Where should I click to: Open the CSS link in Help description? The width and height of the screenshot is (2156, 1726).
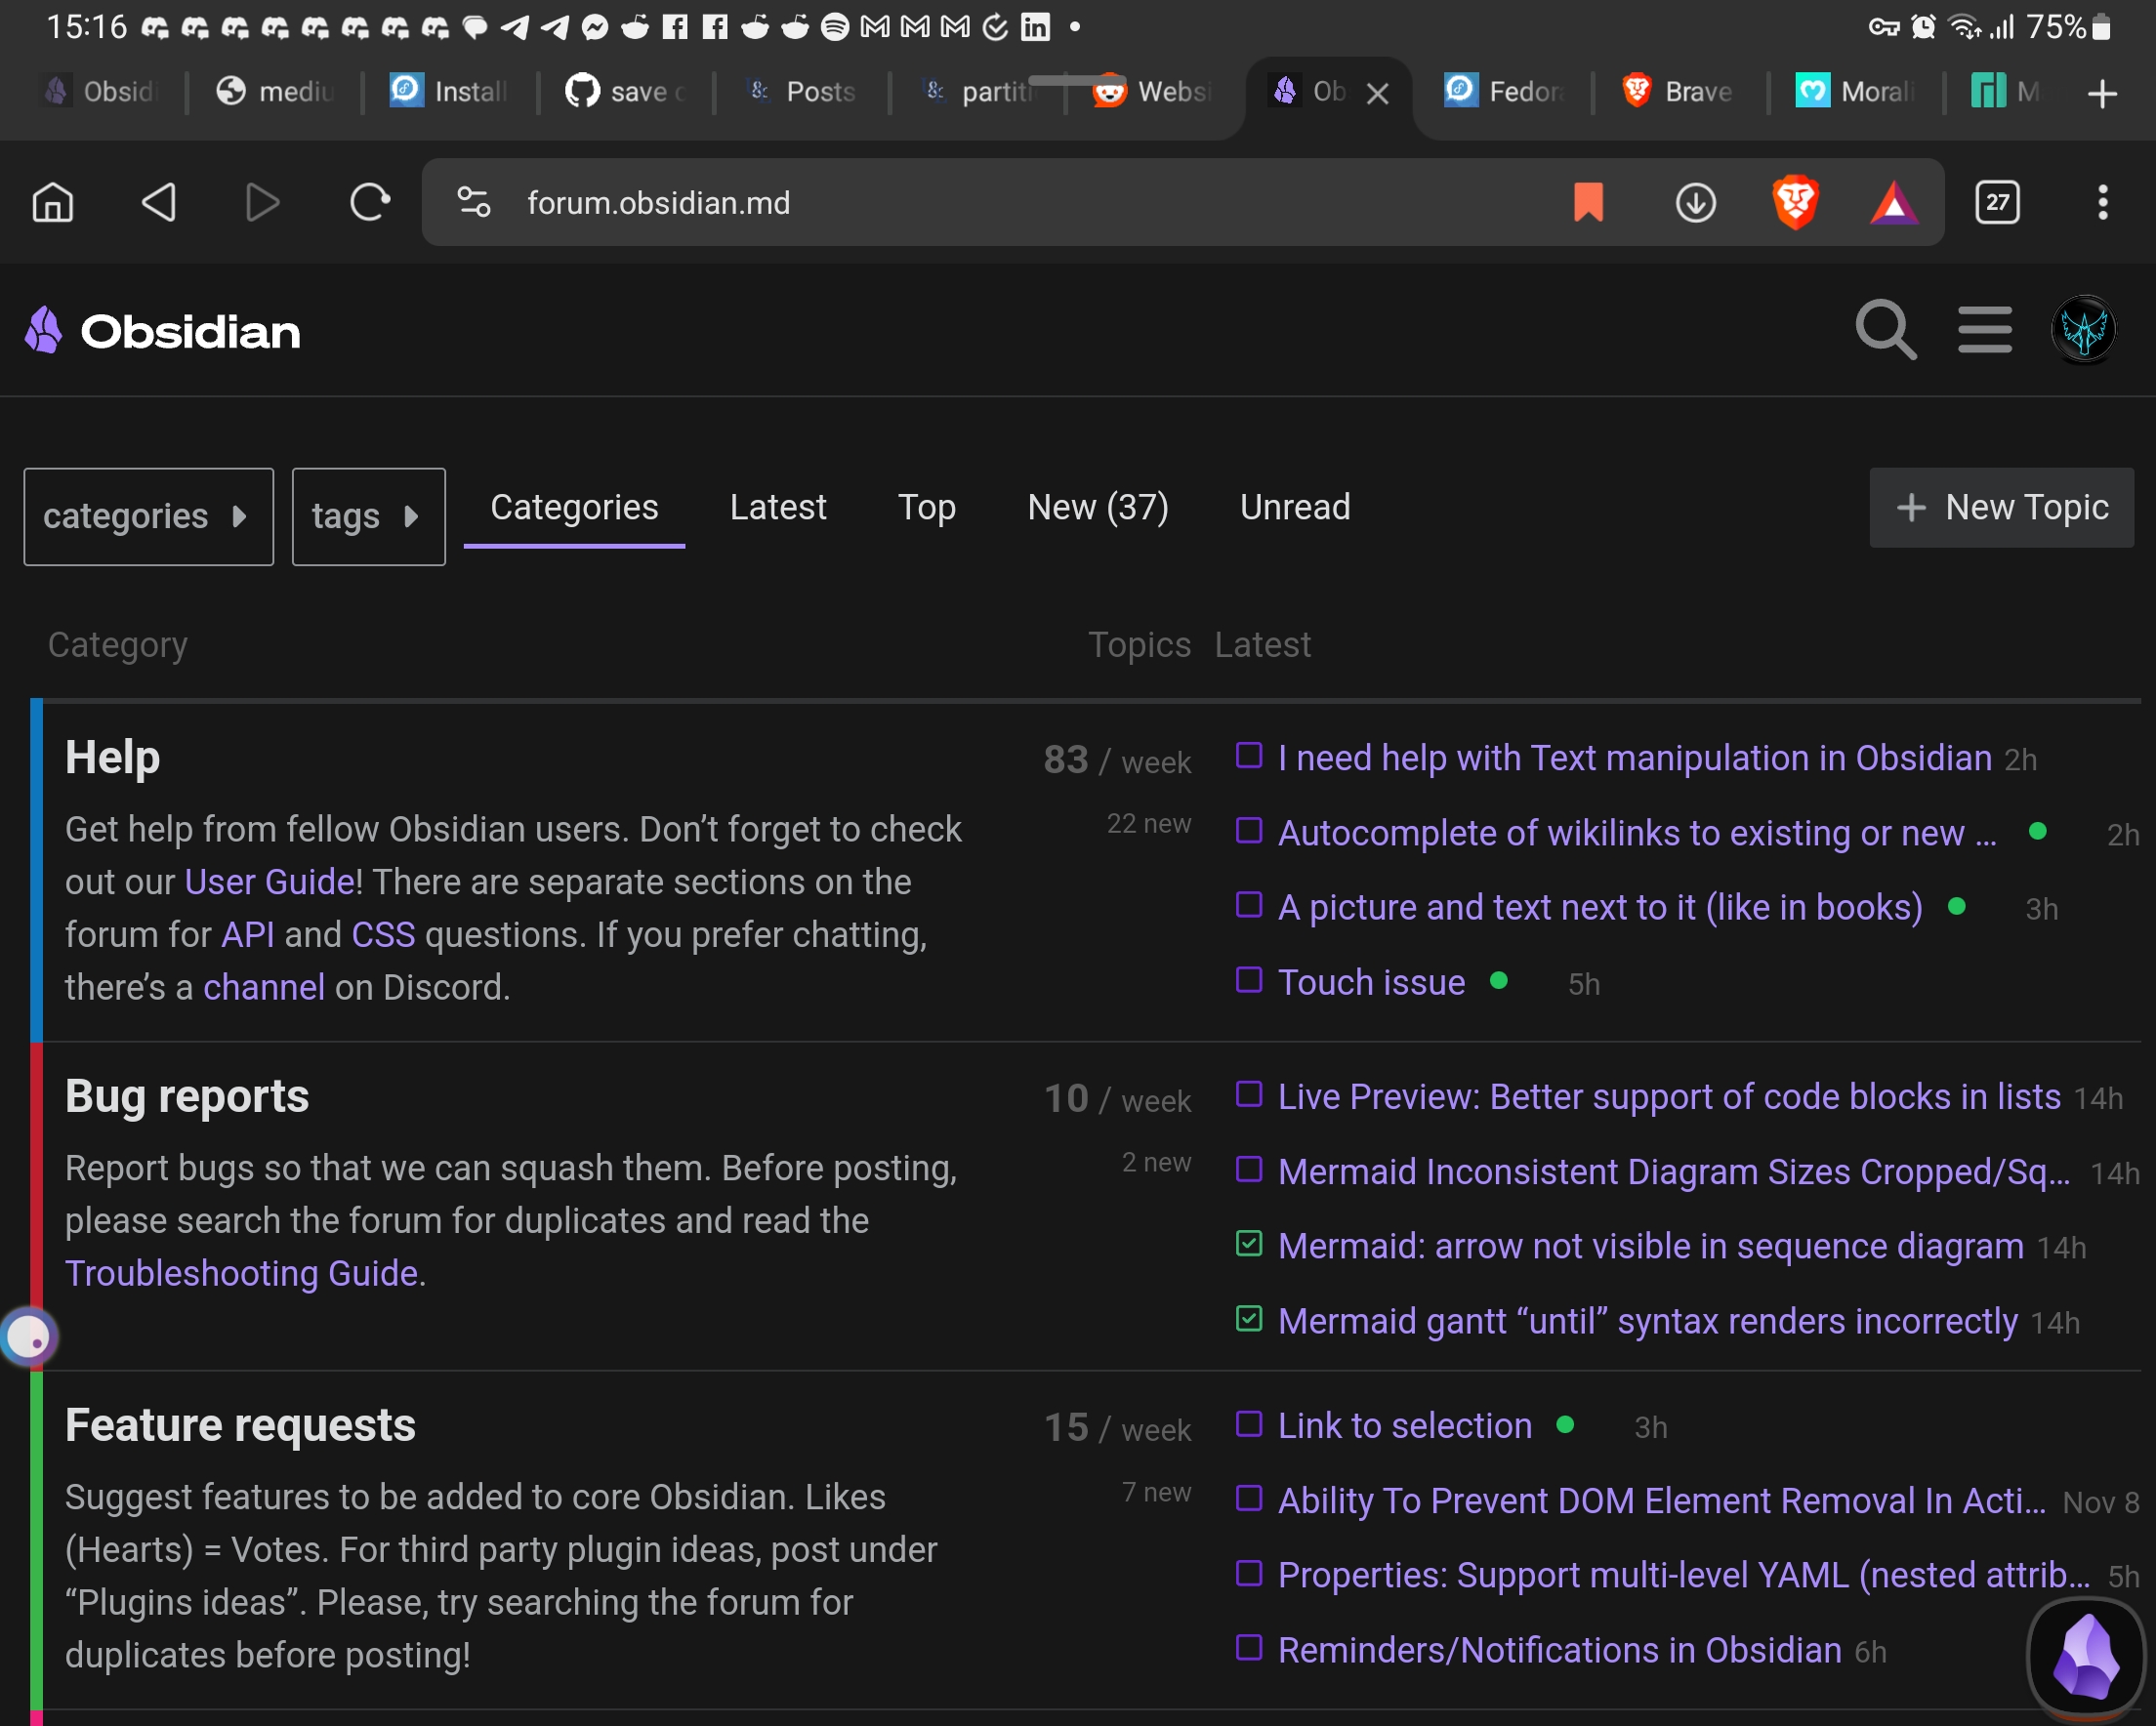383,934
